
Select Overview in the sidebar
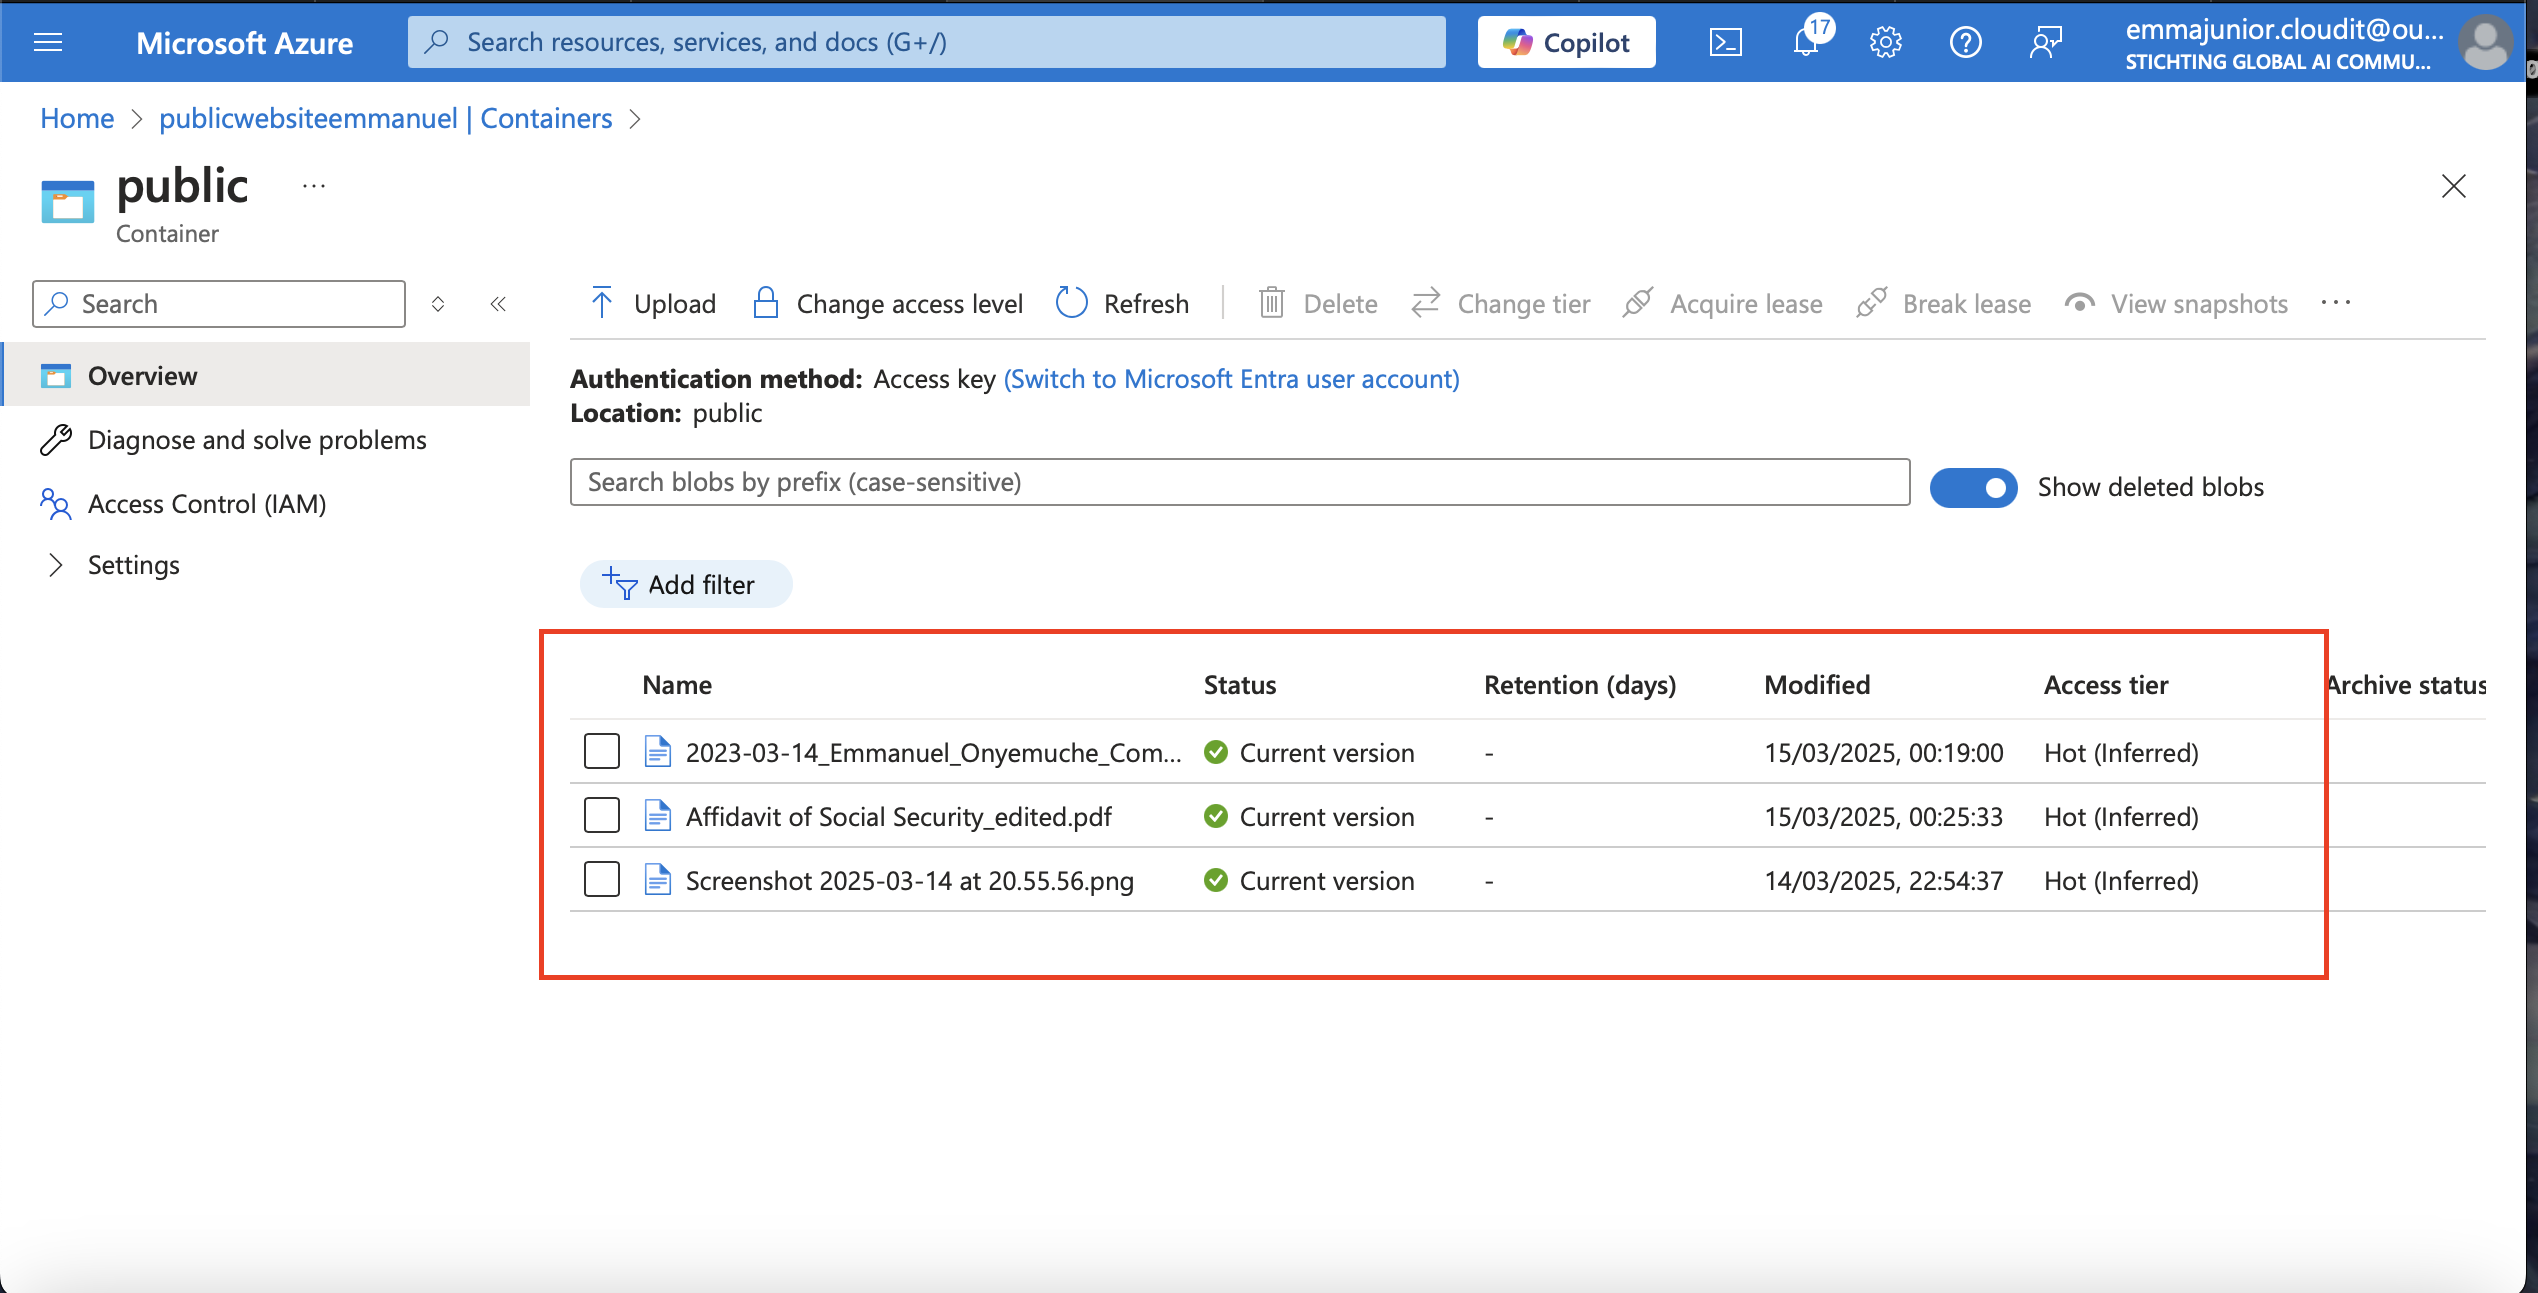point(267,375)
